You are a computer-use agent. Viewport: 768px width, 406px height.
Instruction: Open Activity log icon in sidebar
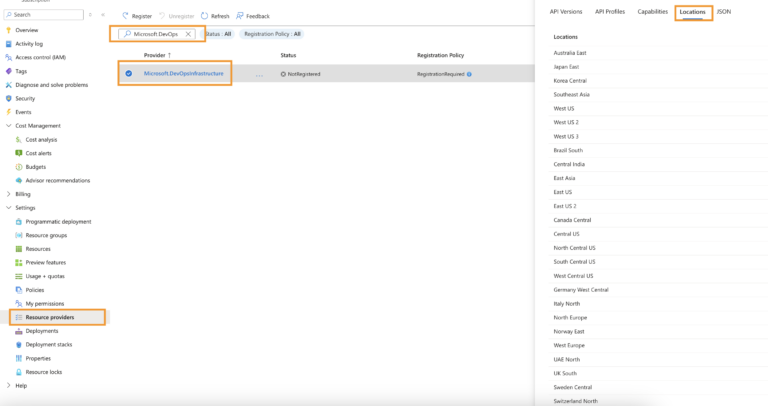(8, 44)
